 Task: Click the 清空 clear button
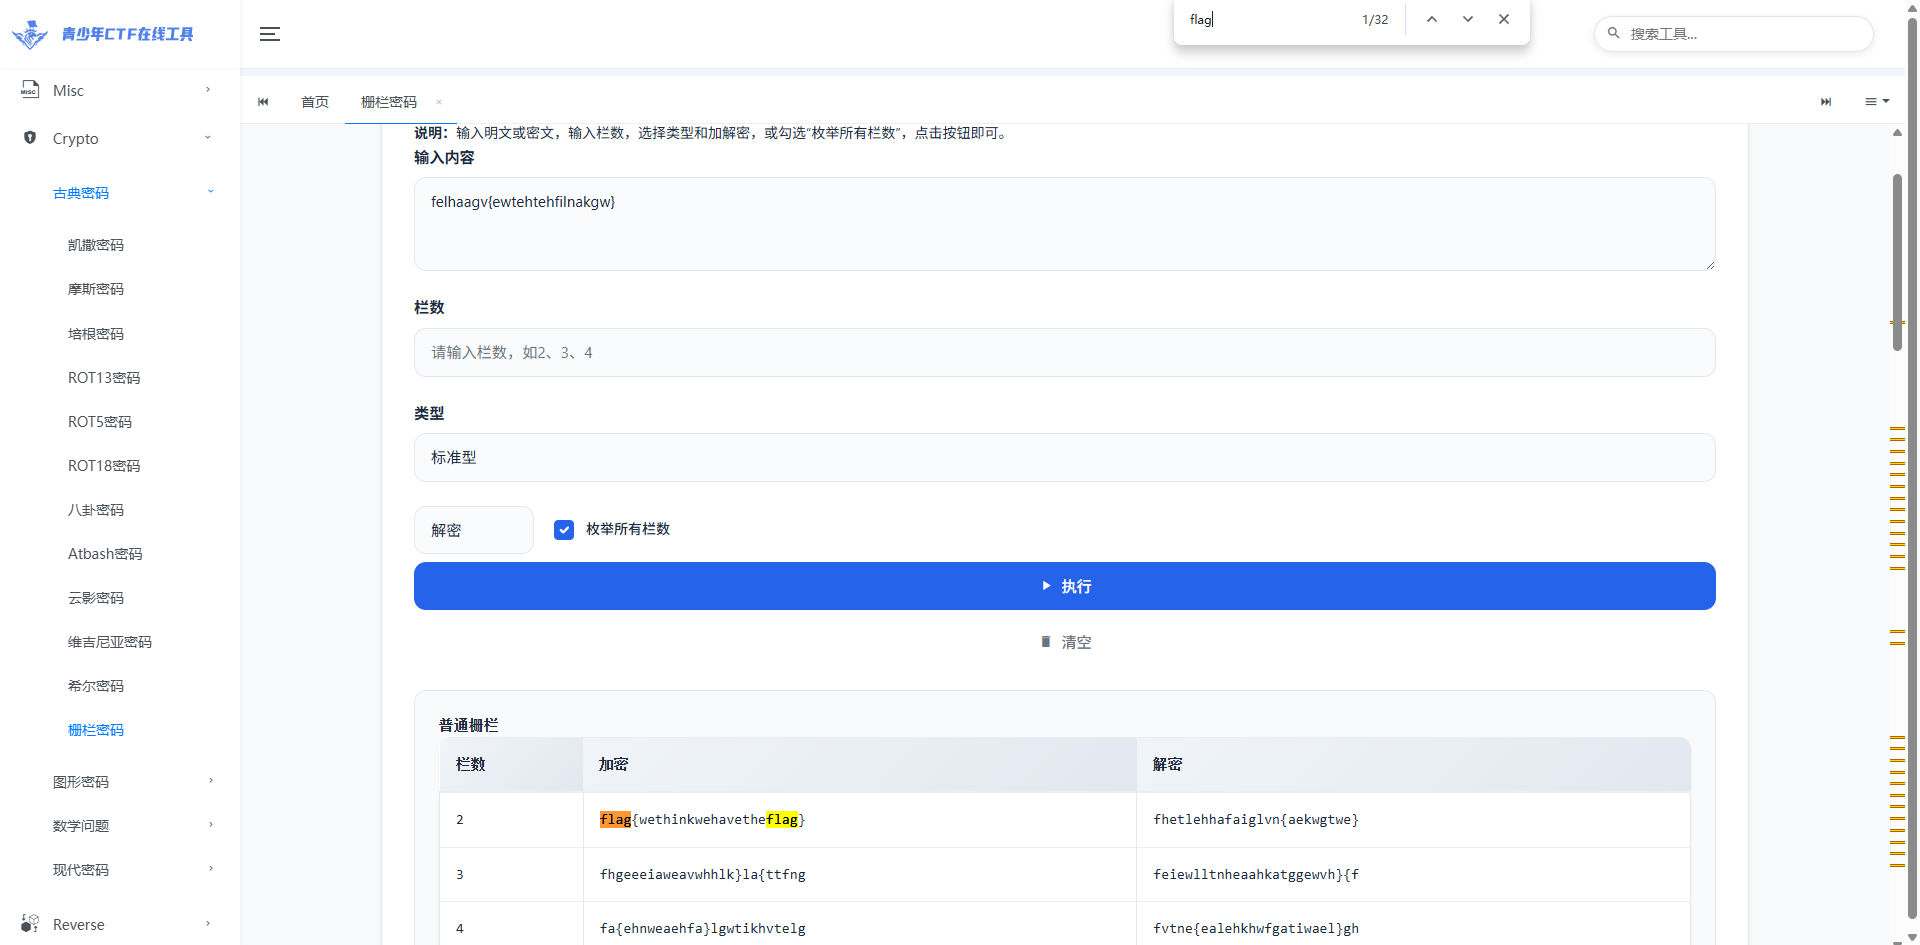[1065, 642]
